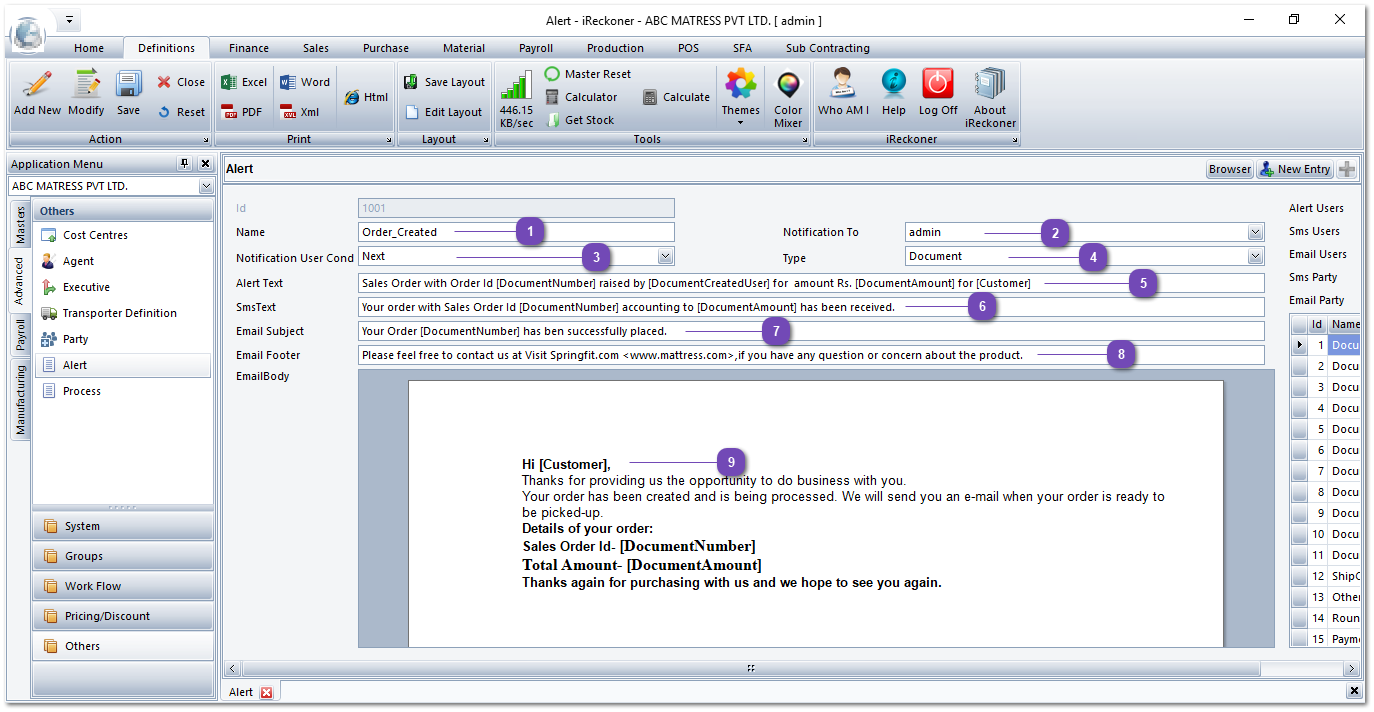This screenshot has height=712, width=1374.
Task: Open the Color Mixer tool
Action: pos(788,97)
